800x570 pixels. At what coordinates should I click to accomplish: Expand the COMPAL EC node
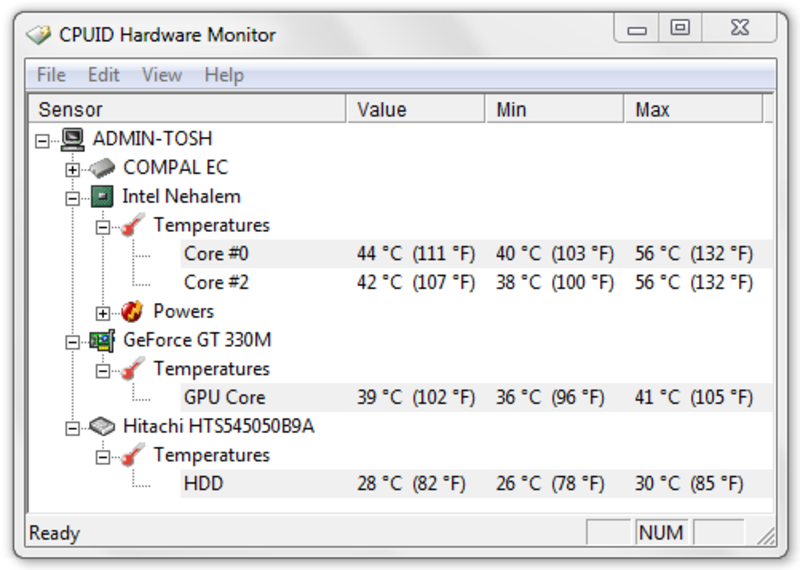(x=72, y=169)
